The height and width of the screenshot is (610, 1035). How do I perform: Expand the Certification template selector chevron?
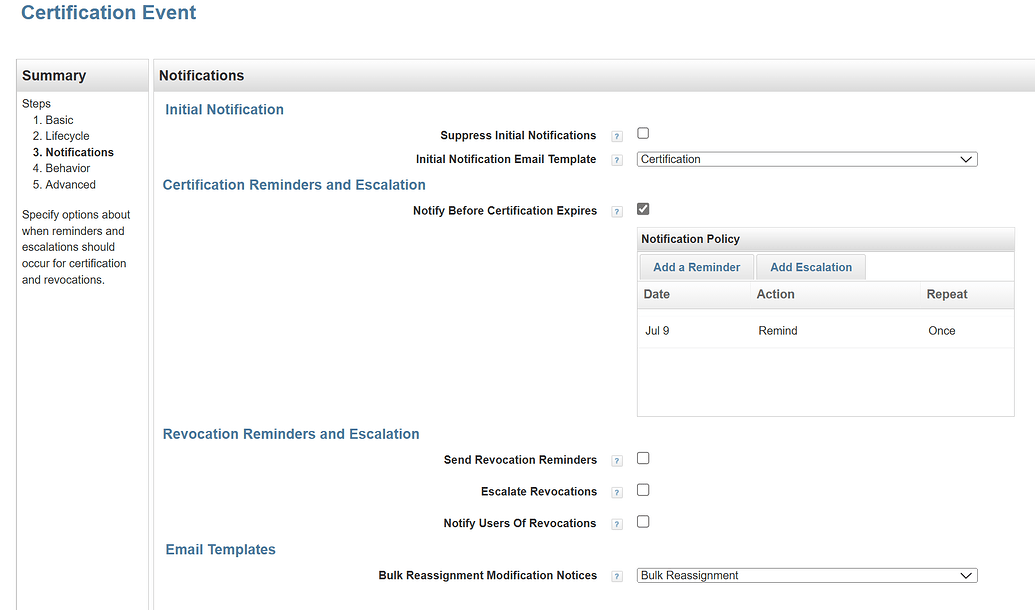tap(966, 159)
